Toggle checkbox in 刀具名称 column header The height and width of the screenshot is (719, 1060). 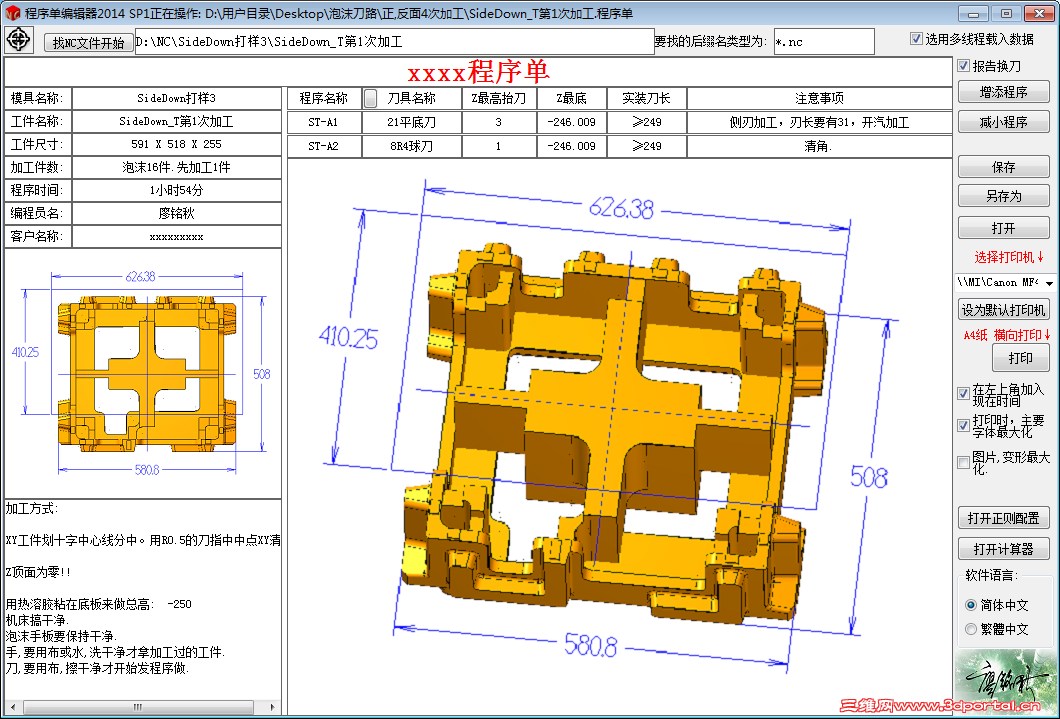[x=370, y=99]
